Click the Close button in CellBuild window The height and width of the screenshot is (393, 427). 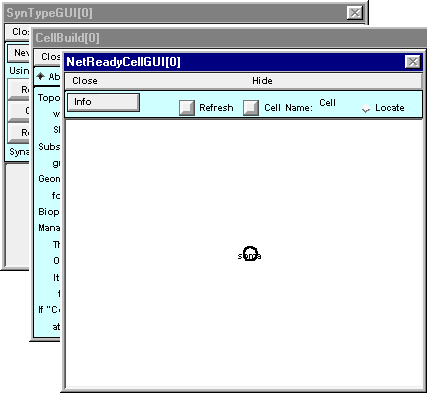tap(50, 57)
